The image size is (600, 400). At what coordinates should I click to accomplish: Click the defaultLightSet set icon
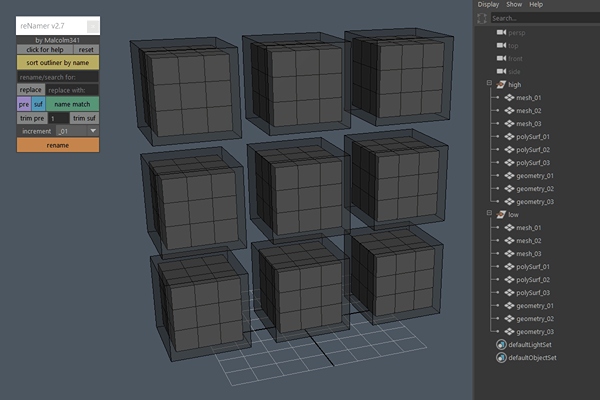501,344
